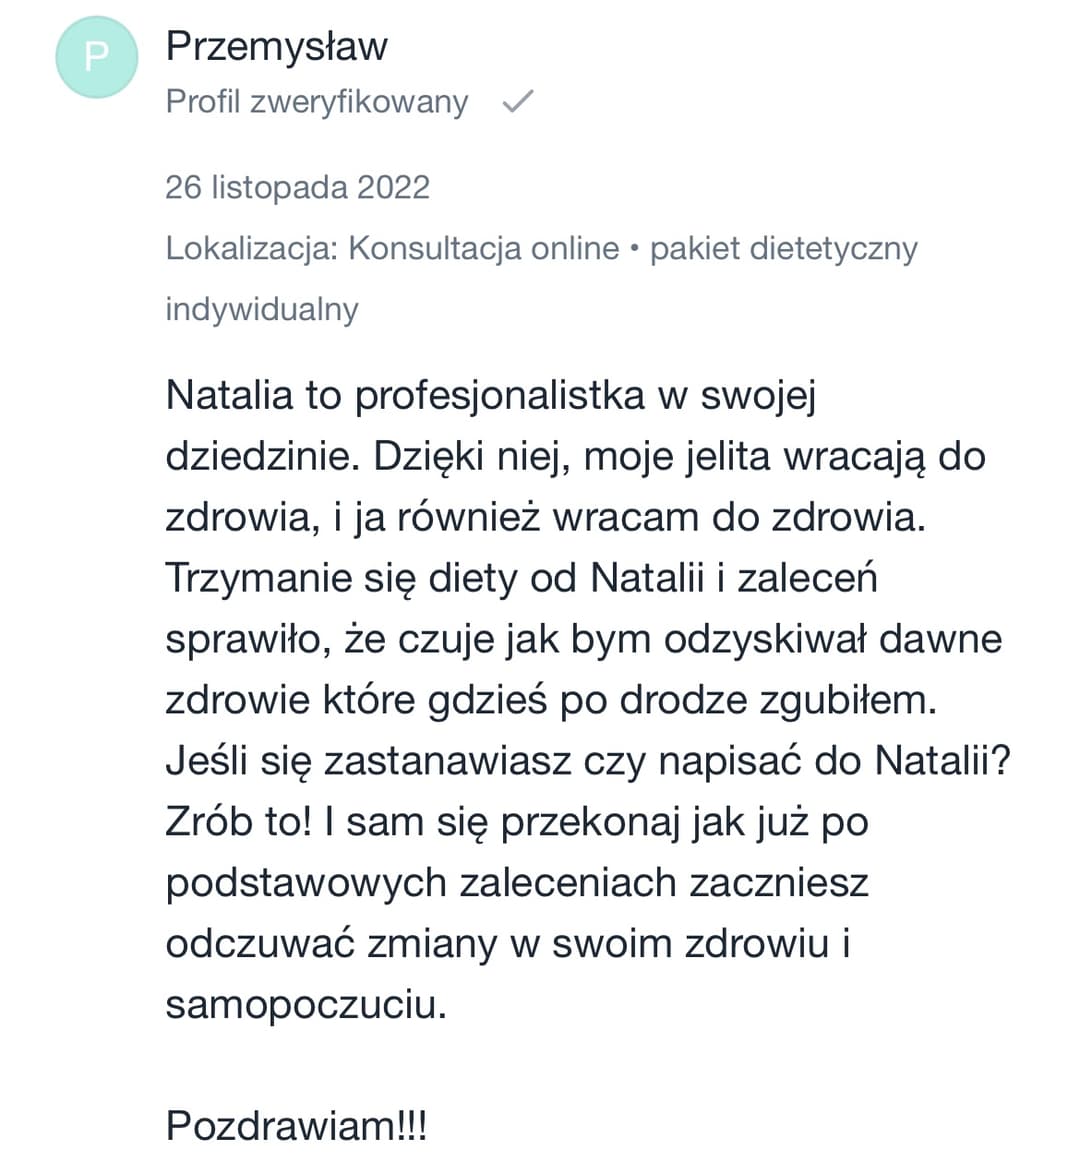The width and height of the screenshot is (1080, 1173).
Task: Click the "Profil zweryfikowany" label
Action: pos(316,102)
